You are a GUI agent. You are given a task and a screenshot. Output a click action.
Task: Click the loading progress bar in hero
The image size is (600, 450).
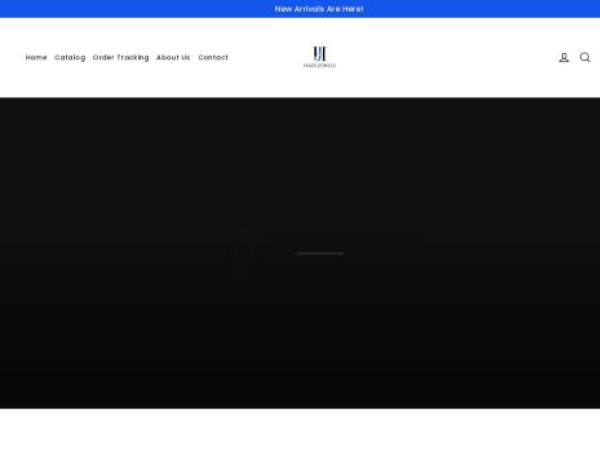click(319, 253)
